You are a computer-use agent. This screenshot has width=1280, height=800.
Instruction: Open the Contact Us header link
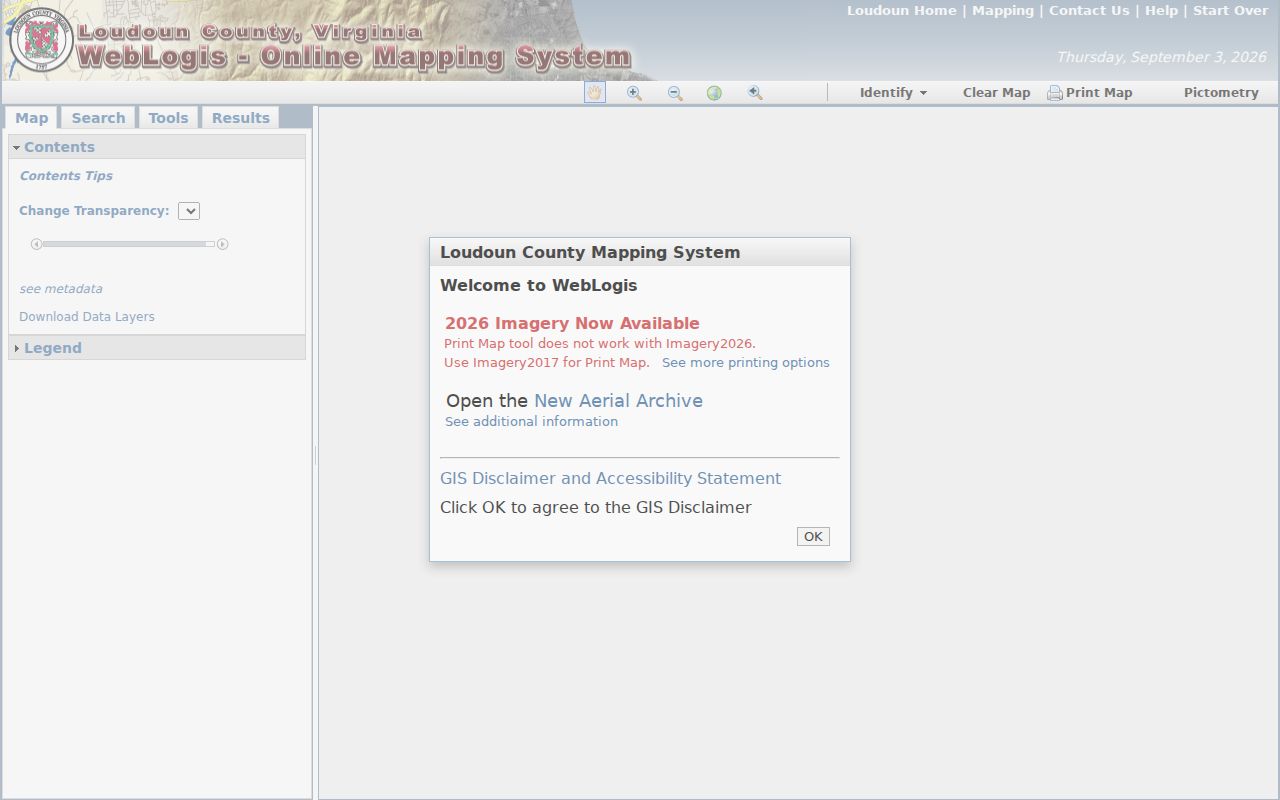(1089, 11)
